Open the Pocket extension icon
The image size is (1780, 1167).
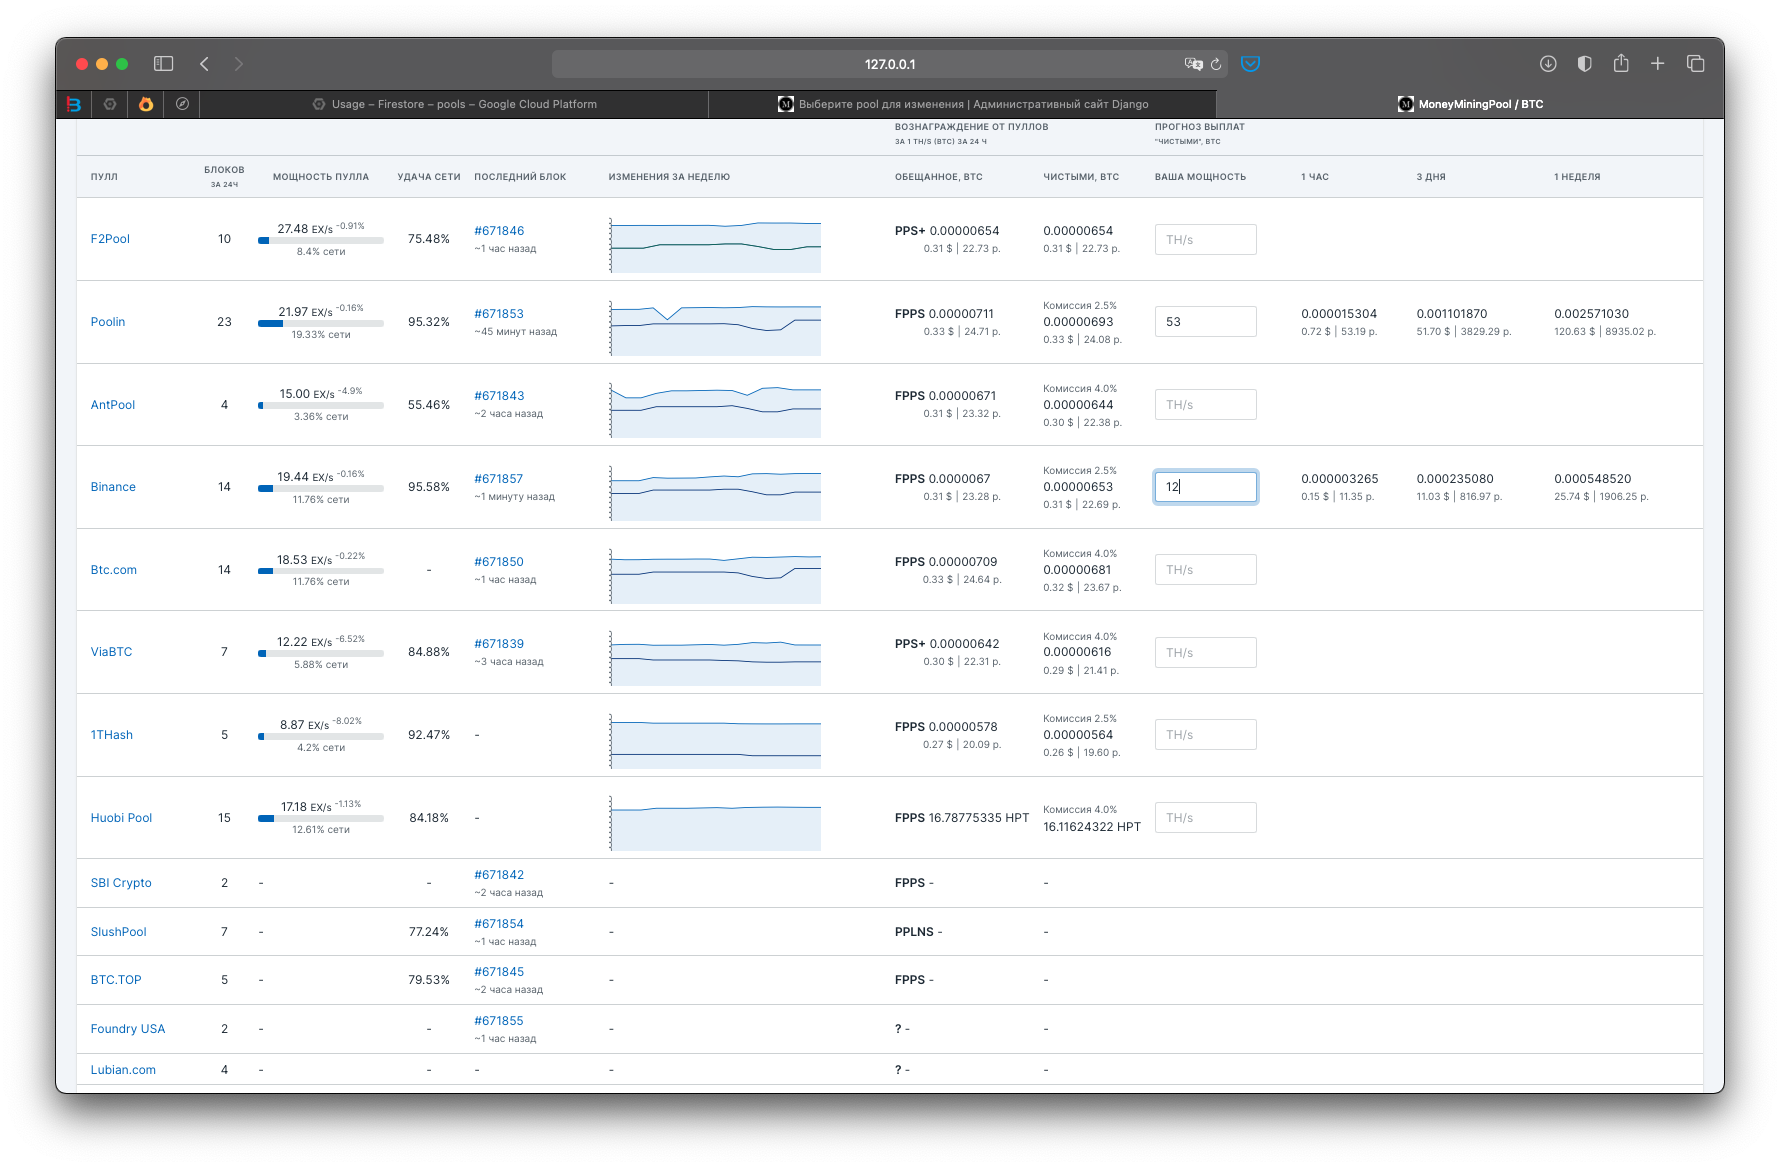[1250, 64]
